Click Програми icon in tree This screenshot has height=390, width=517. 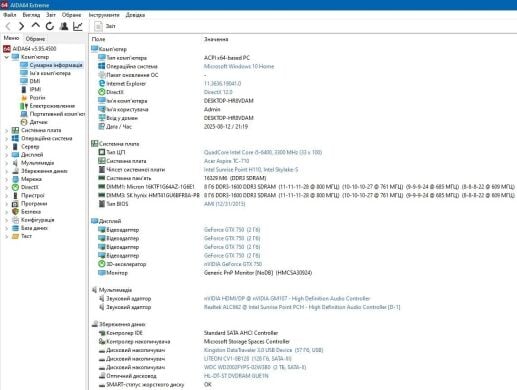pos(15,204)
